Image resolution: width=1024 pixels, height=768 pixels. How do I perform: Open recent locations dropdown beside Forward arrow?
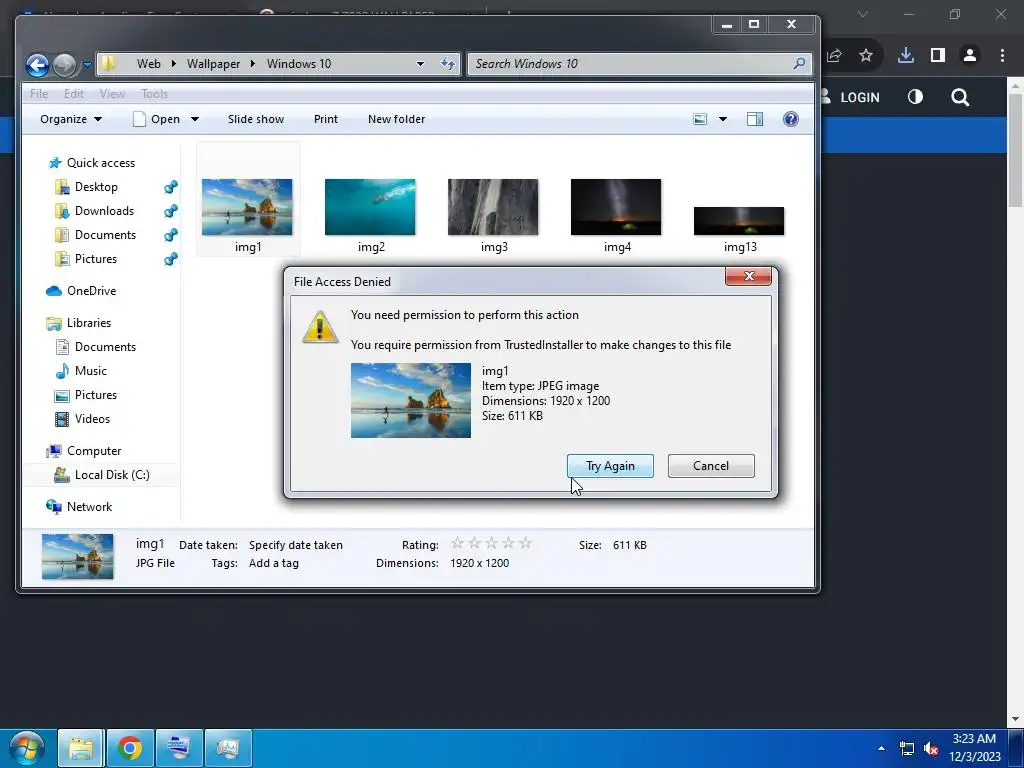coord(87,65)
